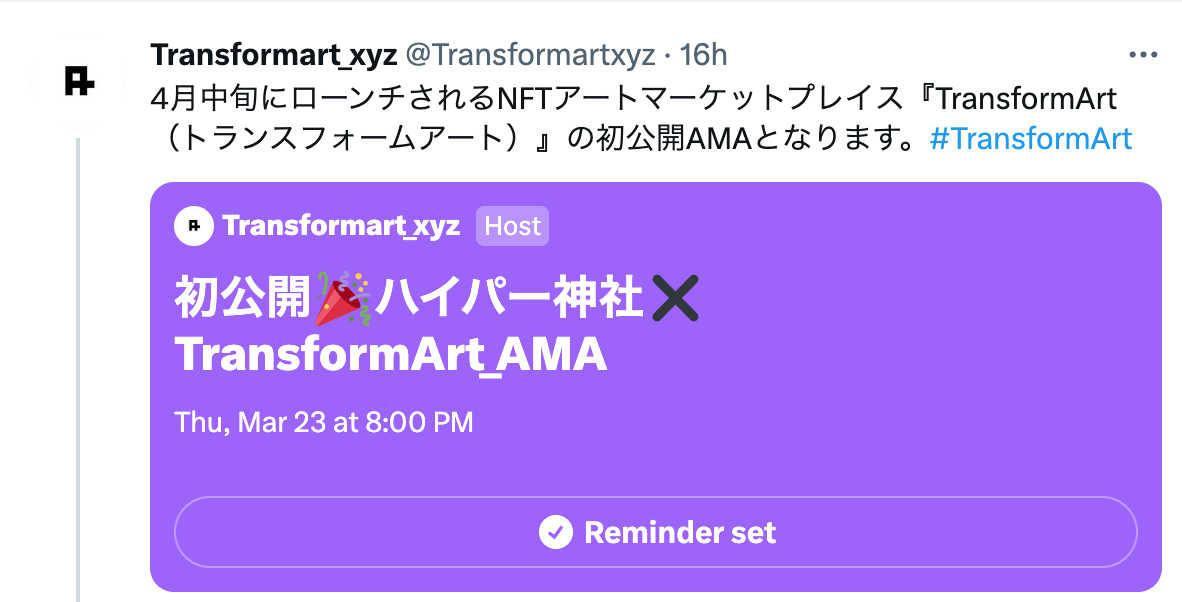
Task: Click the Transformart_xyz host name in Space card
Action: [341, 226]
